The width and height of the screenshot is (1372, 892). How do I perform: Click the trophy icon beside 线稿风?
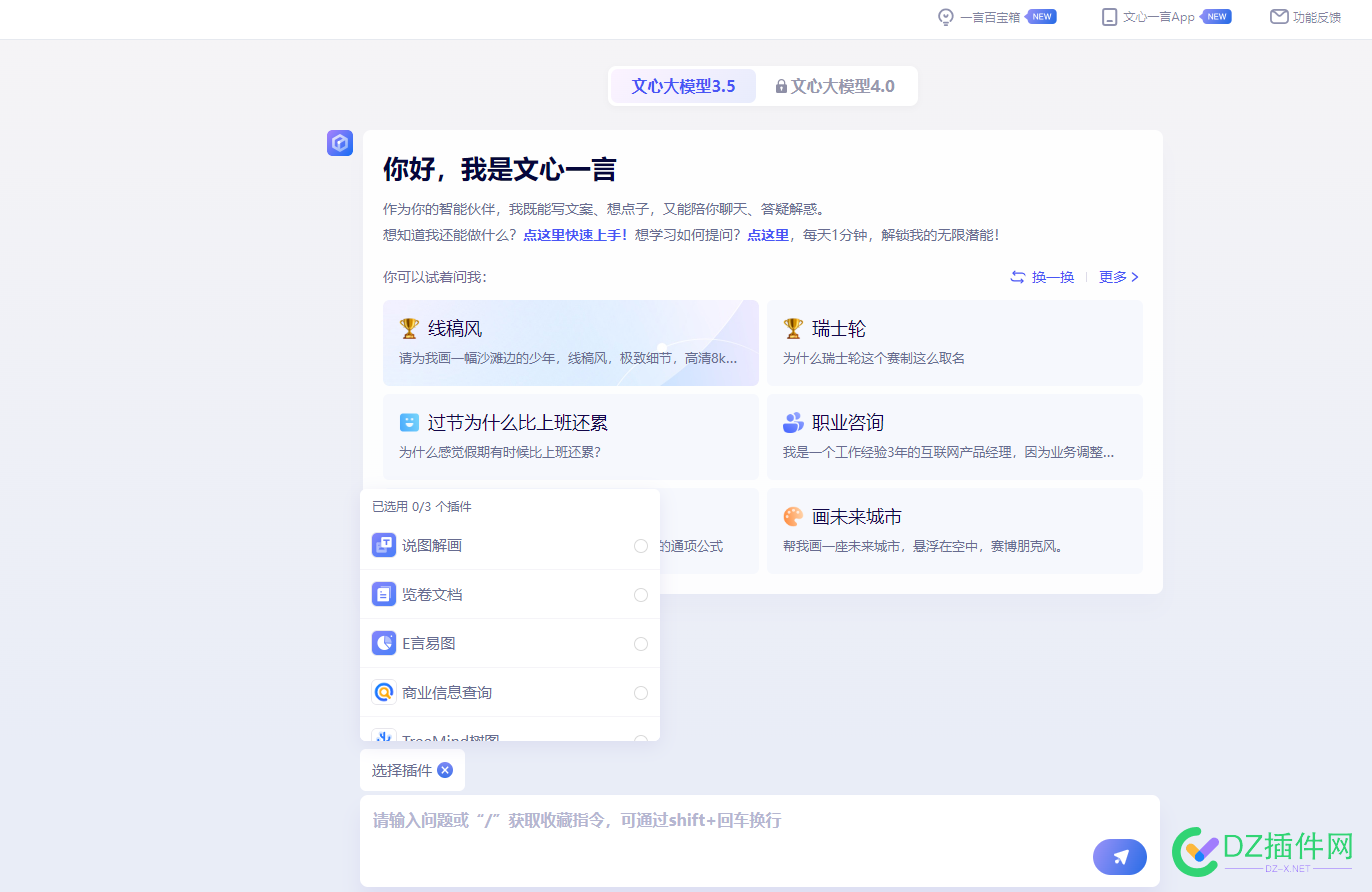pos(409,328)
